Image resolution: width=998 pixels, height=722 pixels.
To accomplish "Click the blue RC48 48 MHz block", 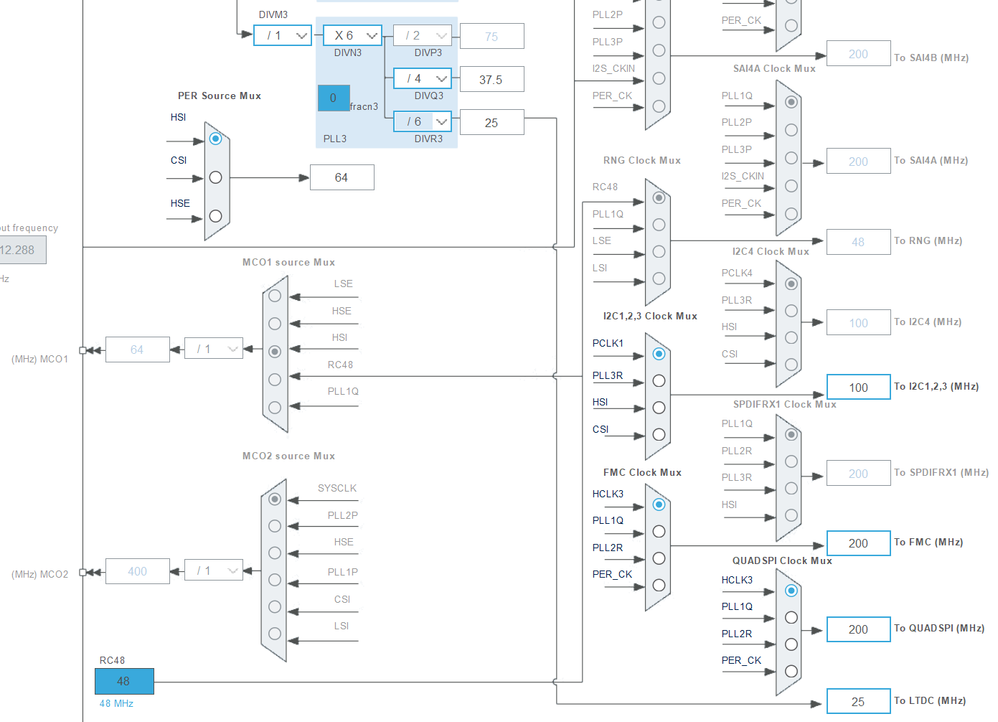I will (x=124, y=681).
